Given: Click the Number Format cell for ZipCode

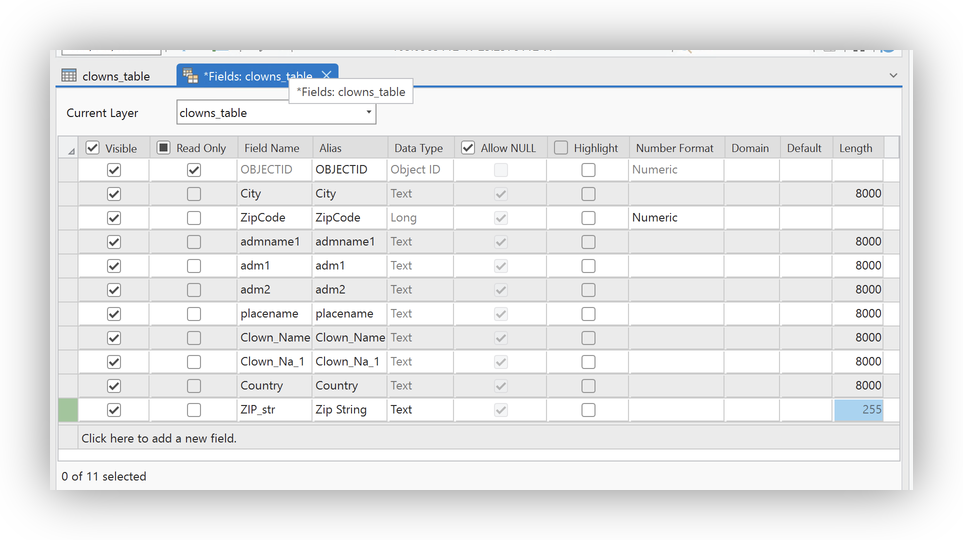Looking at the screenshot, I should 676,218.
